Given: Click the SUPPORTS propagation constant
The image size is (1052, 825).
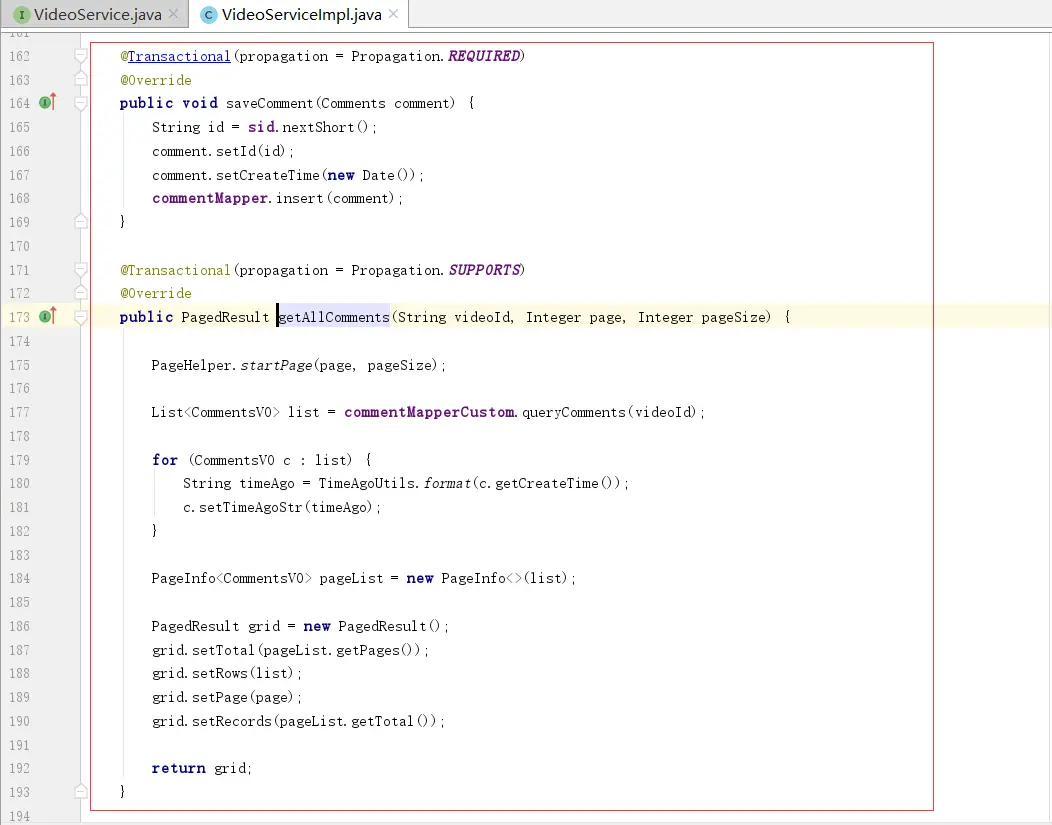Looking at the screenshot, I should [x=484, y=270].
